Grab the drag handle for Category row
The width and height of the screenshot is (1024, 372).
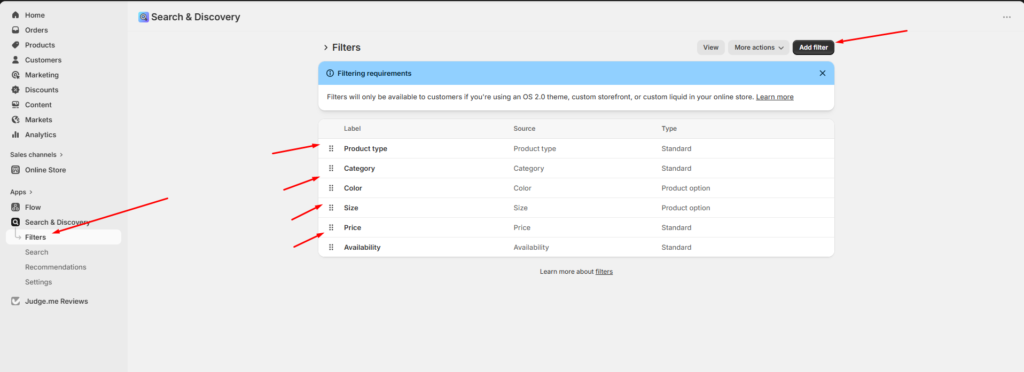pos(331,168)
